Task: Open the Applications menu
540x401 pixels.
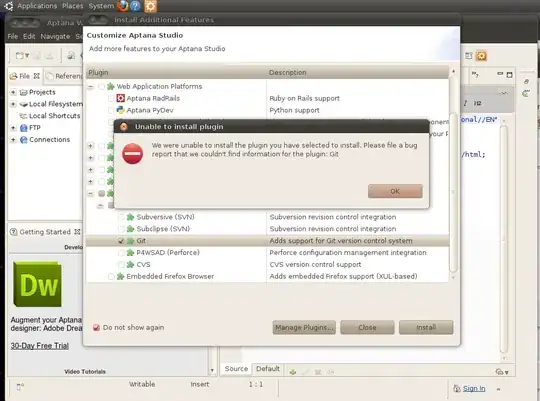Action: pos(37,6)
